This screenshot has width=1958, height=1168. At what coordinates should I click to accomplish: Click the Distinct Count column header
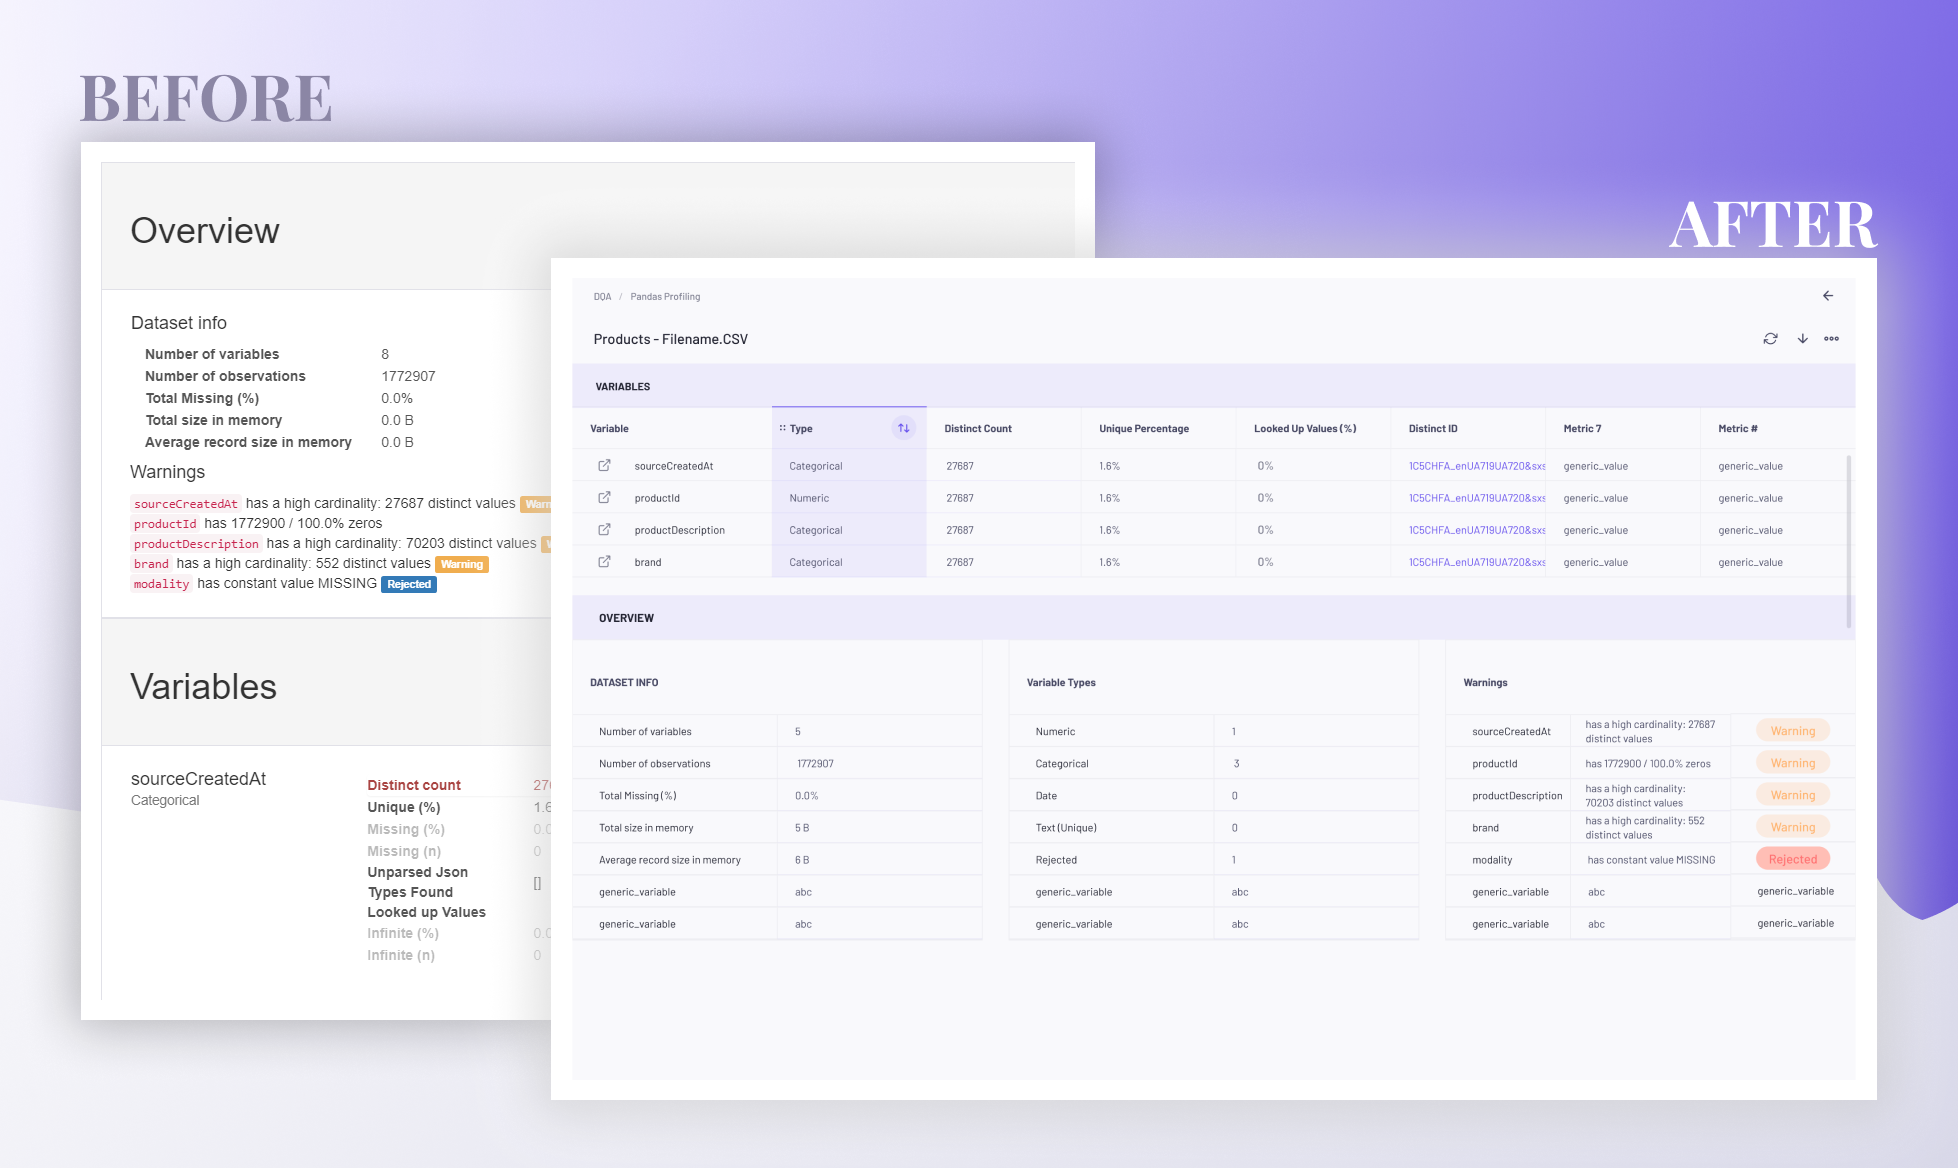pyautogui.click(x=978, y=429)
